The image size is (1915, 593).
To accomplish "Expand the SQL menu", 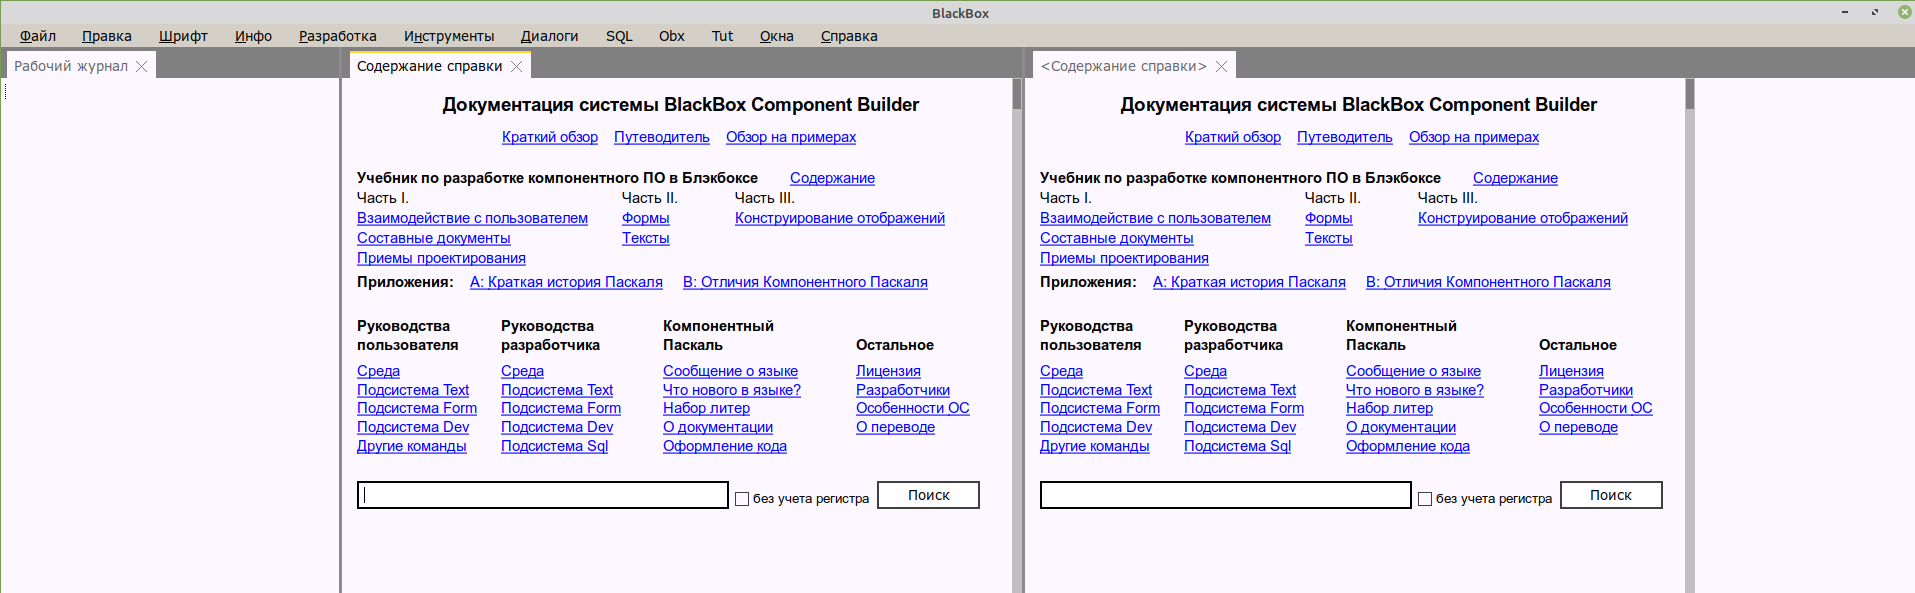I will (x=619, y=36).
